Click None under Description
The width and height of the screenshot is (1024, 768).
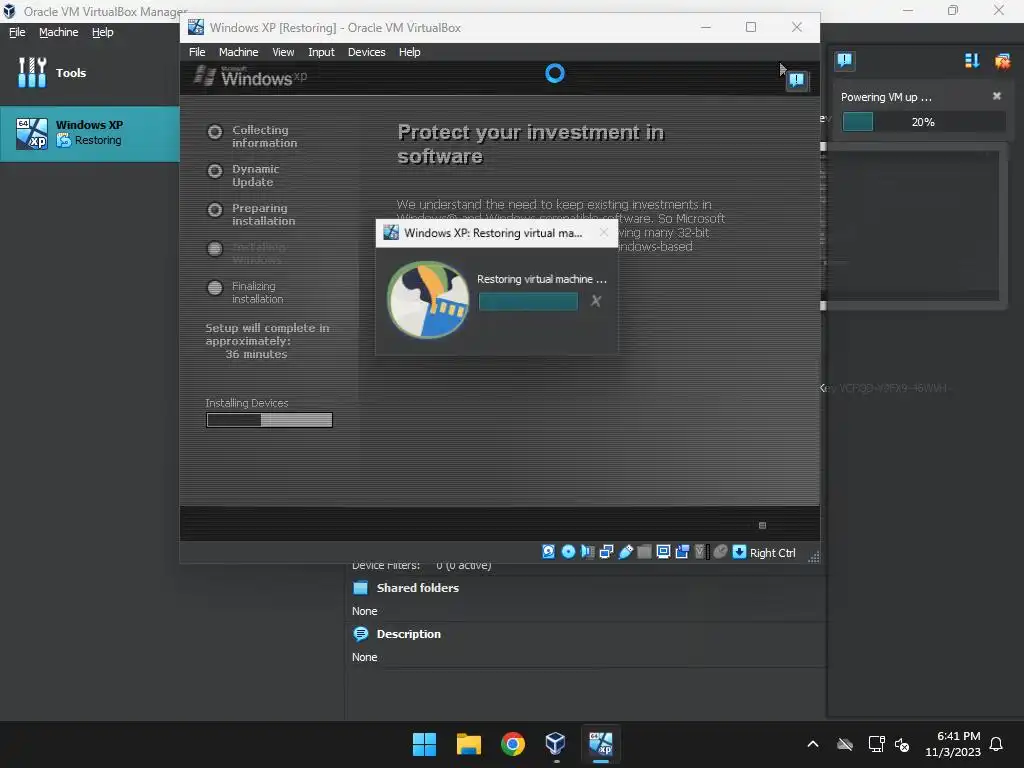(364, 657)
